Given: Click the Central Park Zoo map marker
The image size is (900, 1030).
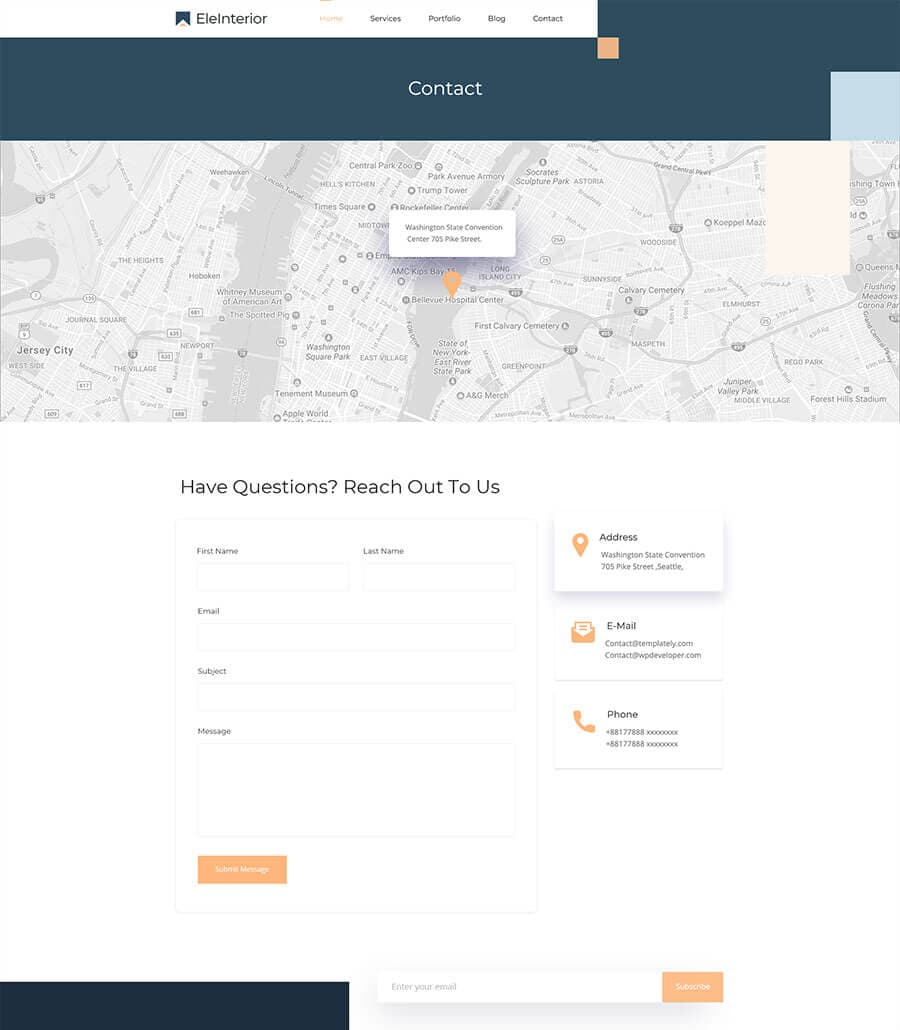Looking at the screenshot, I should pos(418,166).
